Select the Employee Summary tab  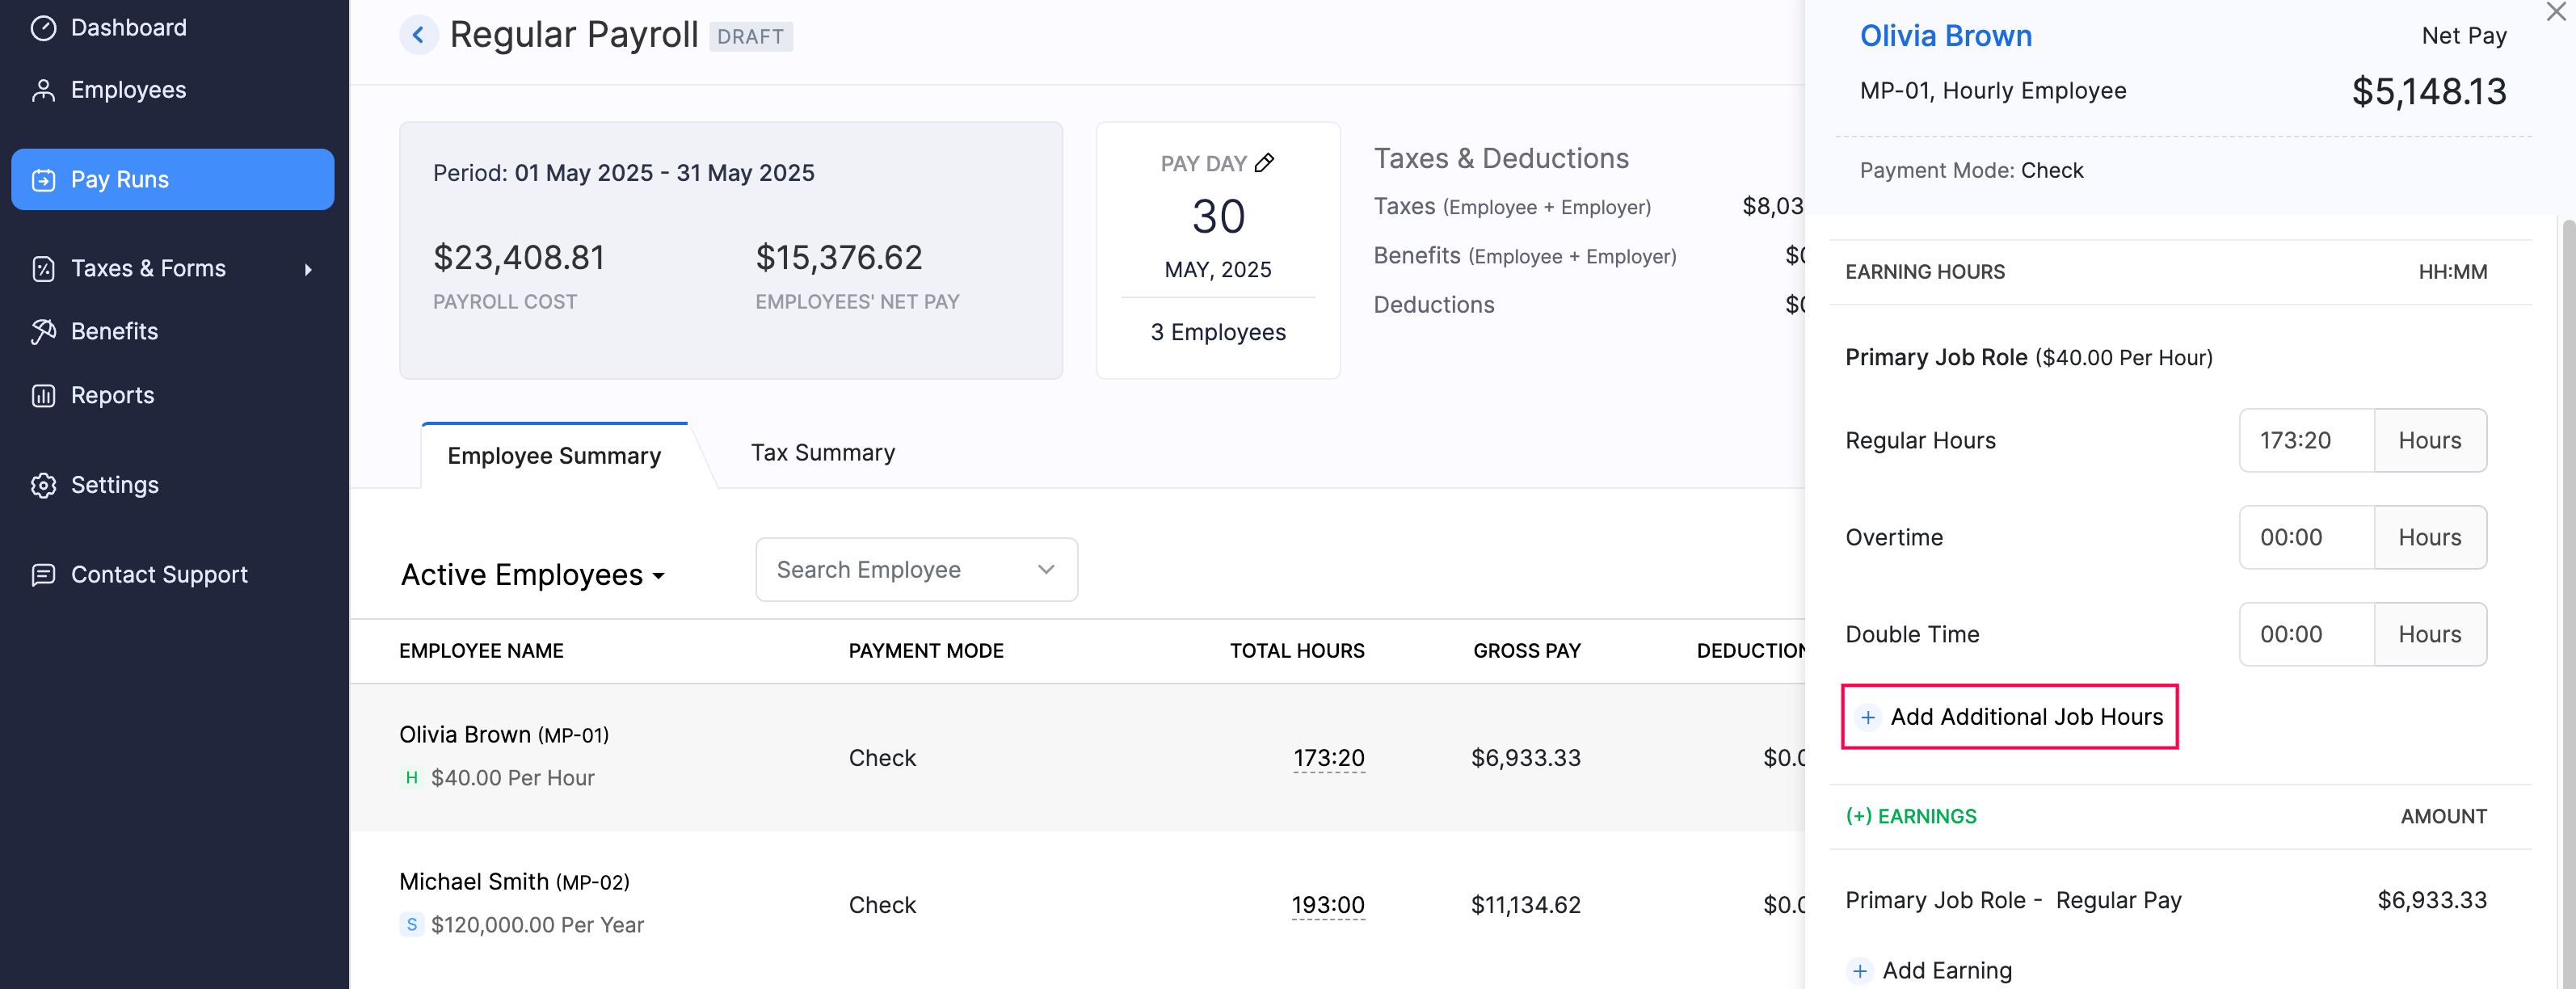click(554, 456)
